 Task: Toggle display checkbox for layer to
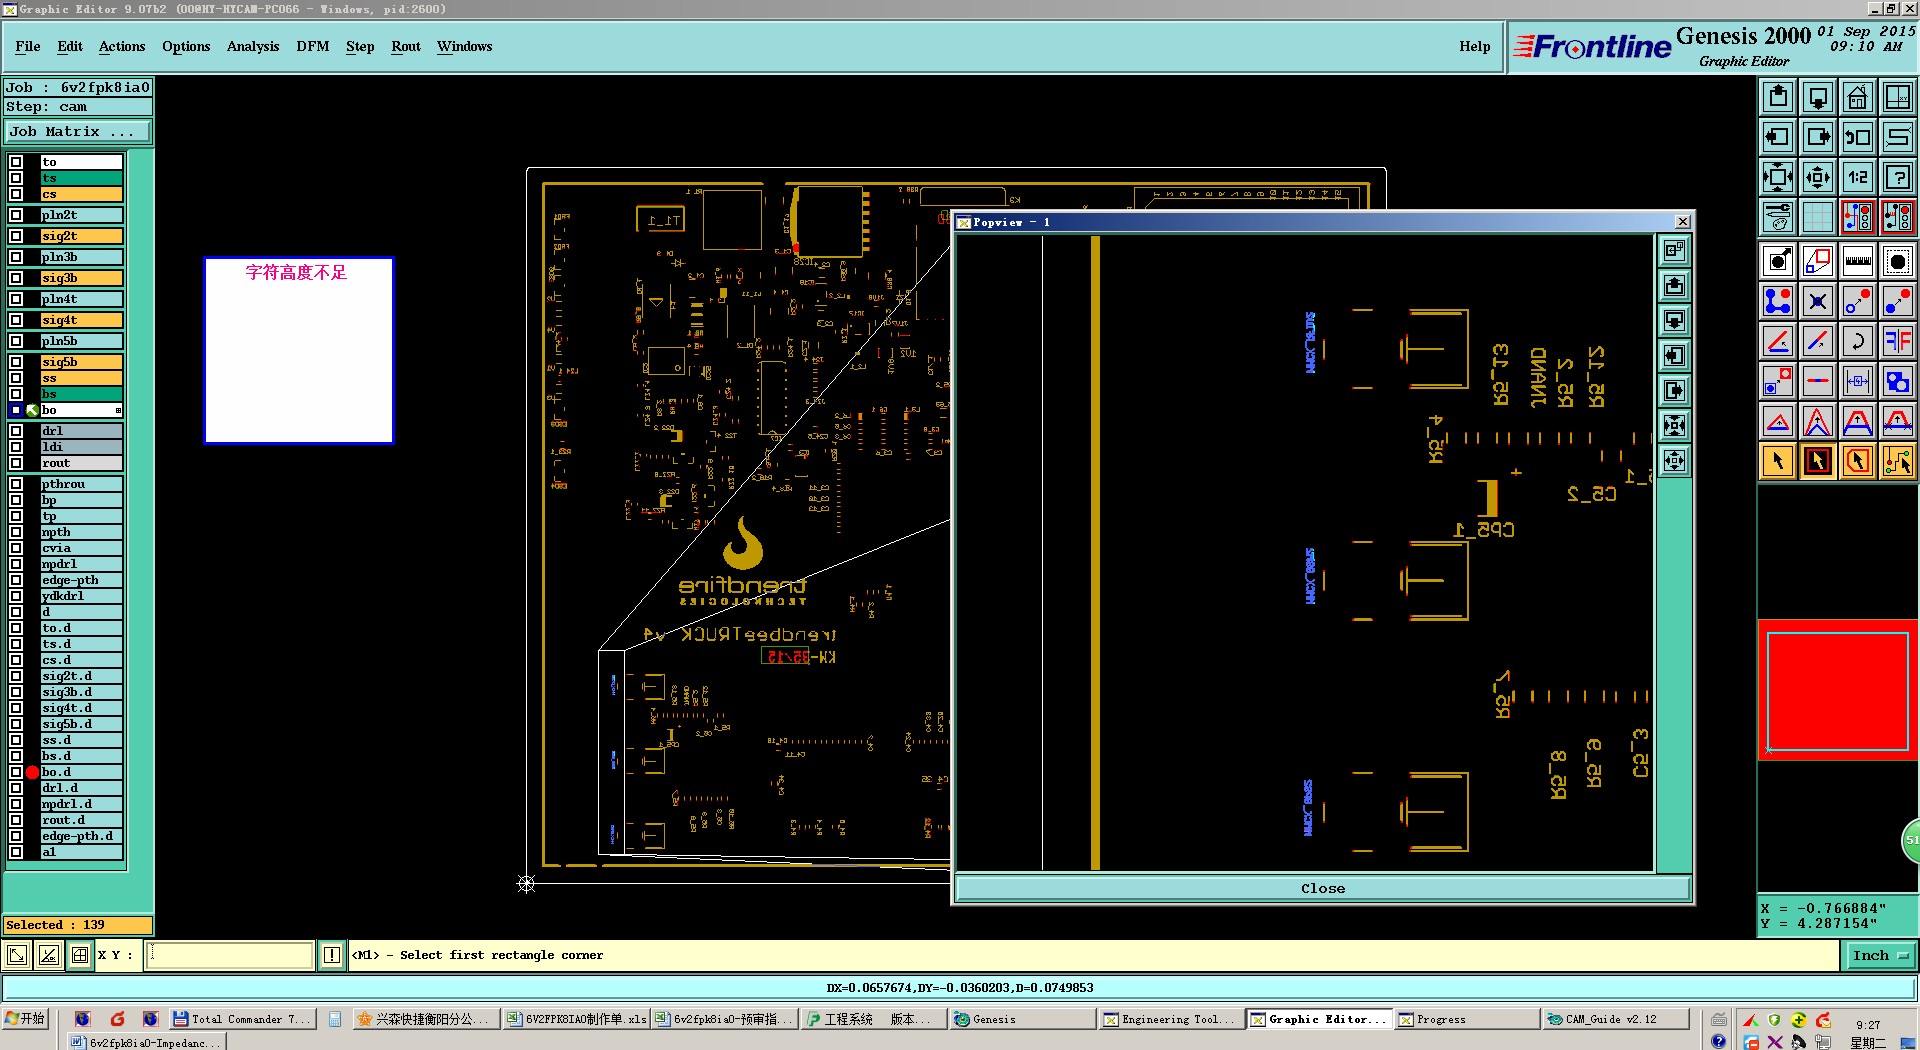[16, 162]
